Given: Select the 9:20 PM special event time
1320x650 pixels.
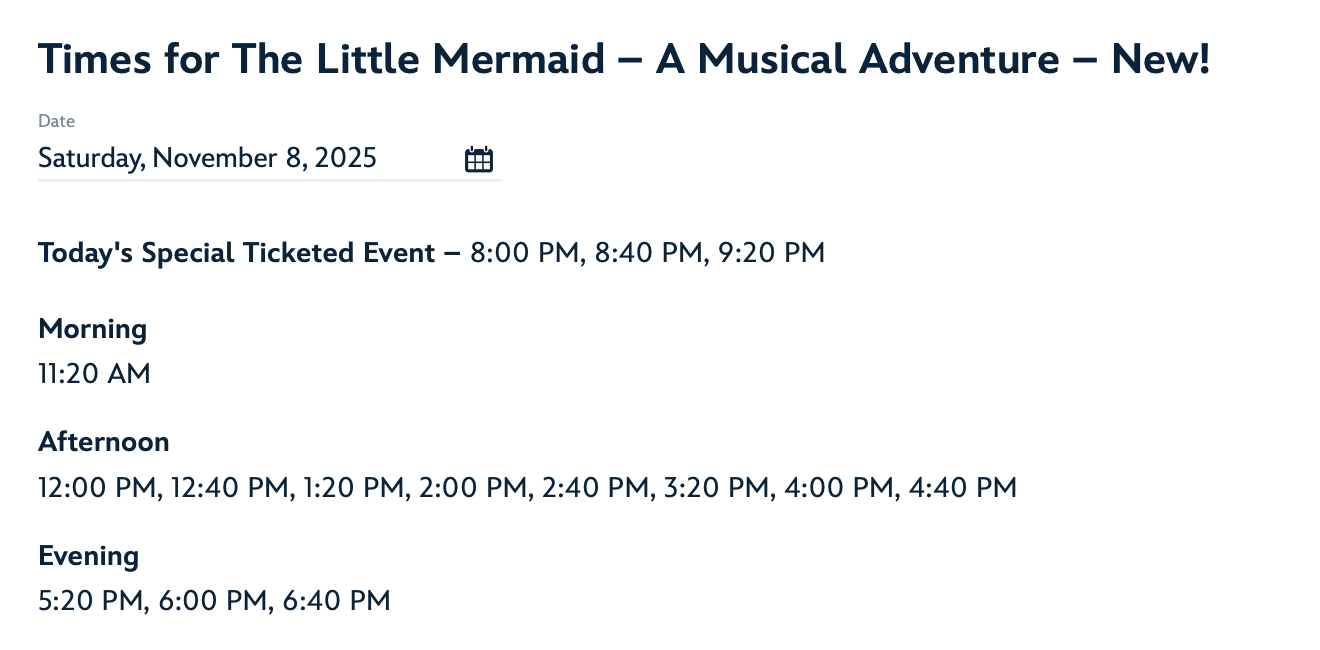Looking at the screenshot, I should click(772, 253).
